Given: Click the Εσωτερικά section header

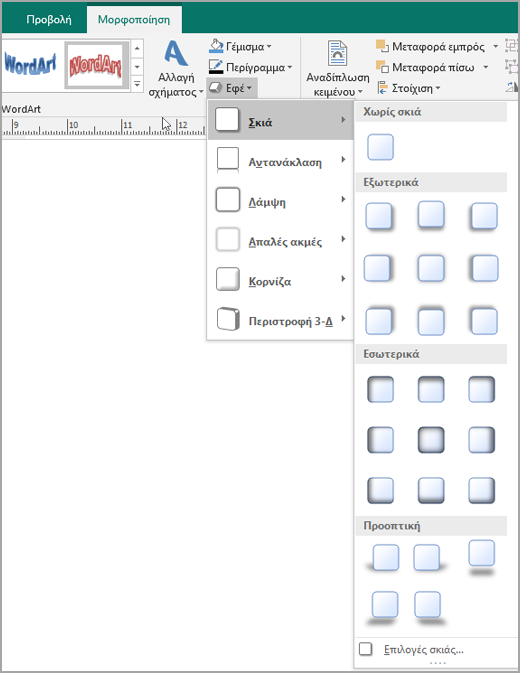Looking at the screenshot, I should (x=431, y=354).
